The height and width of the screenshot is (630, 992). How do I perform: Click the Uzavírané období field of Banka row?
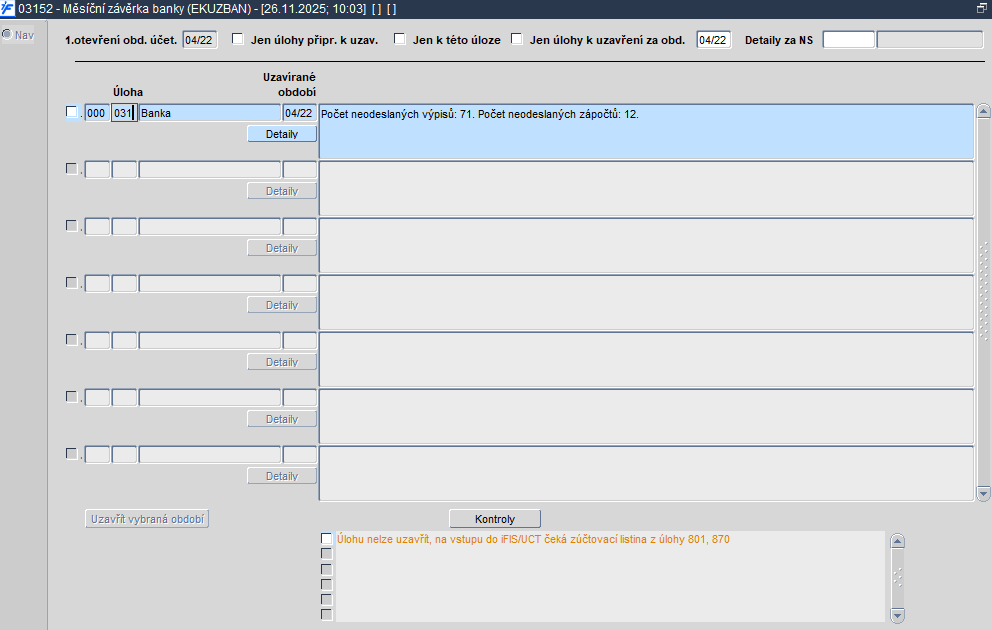click(x=299, y=113)
